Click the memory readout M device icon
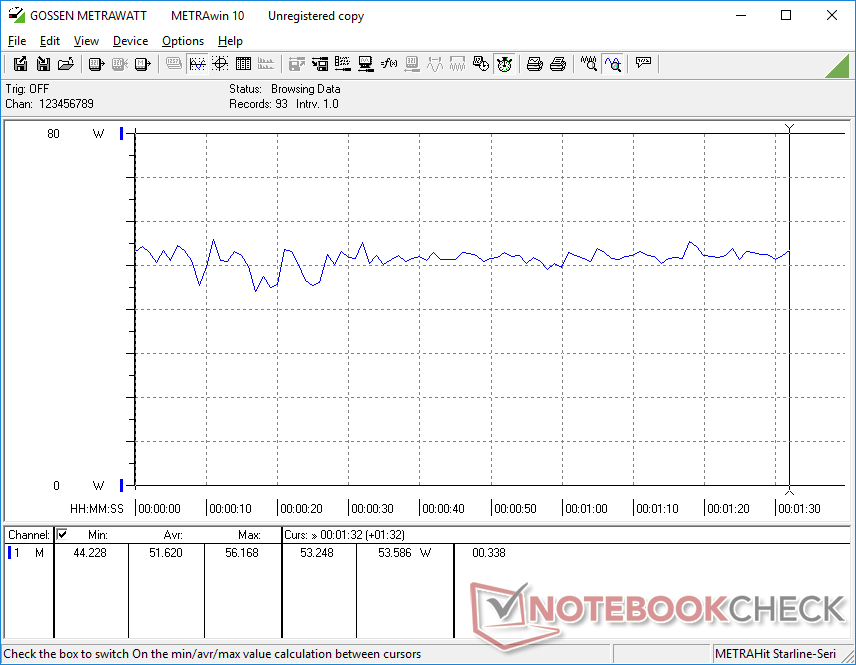856x665 pixels. click(x=142, y=64)
